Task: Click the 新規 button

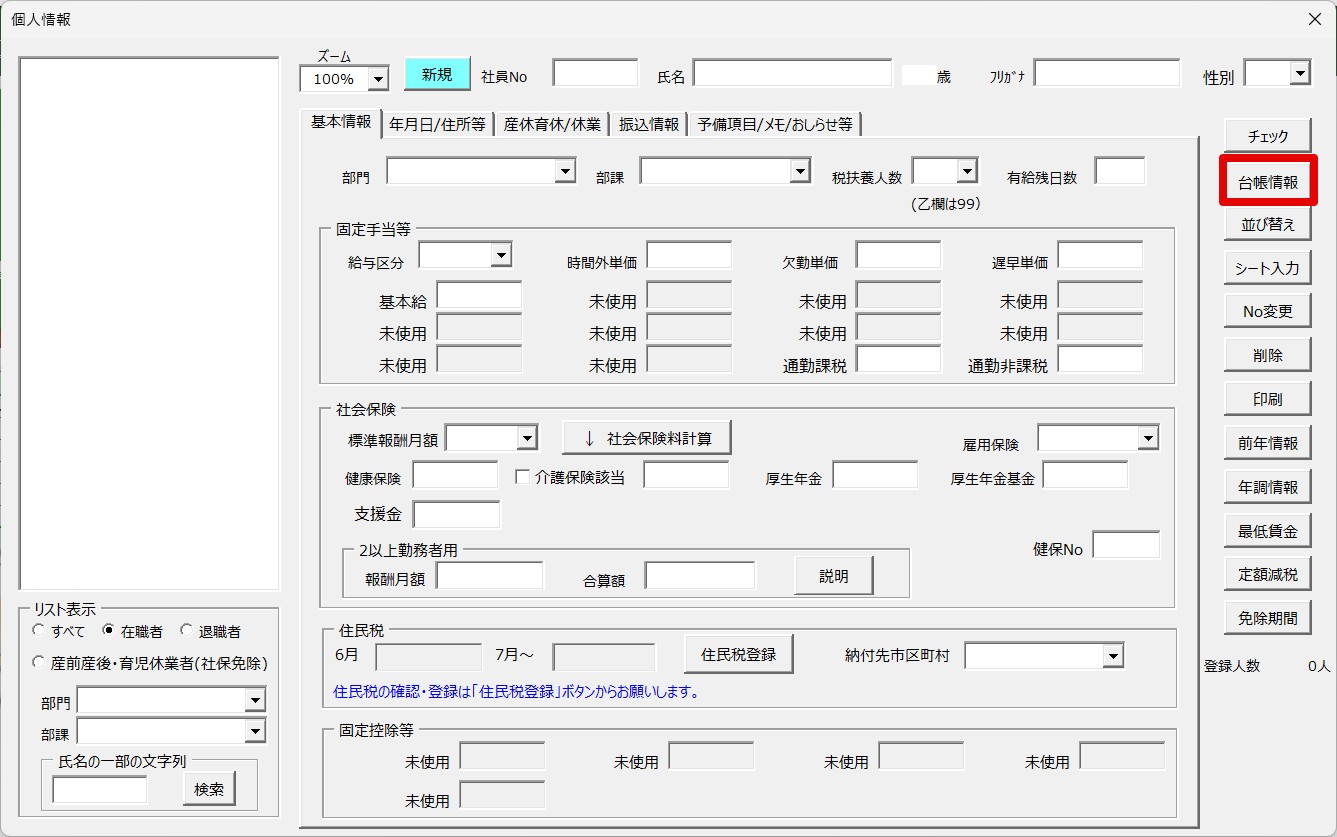Action: point(436,75)
